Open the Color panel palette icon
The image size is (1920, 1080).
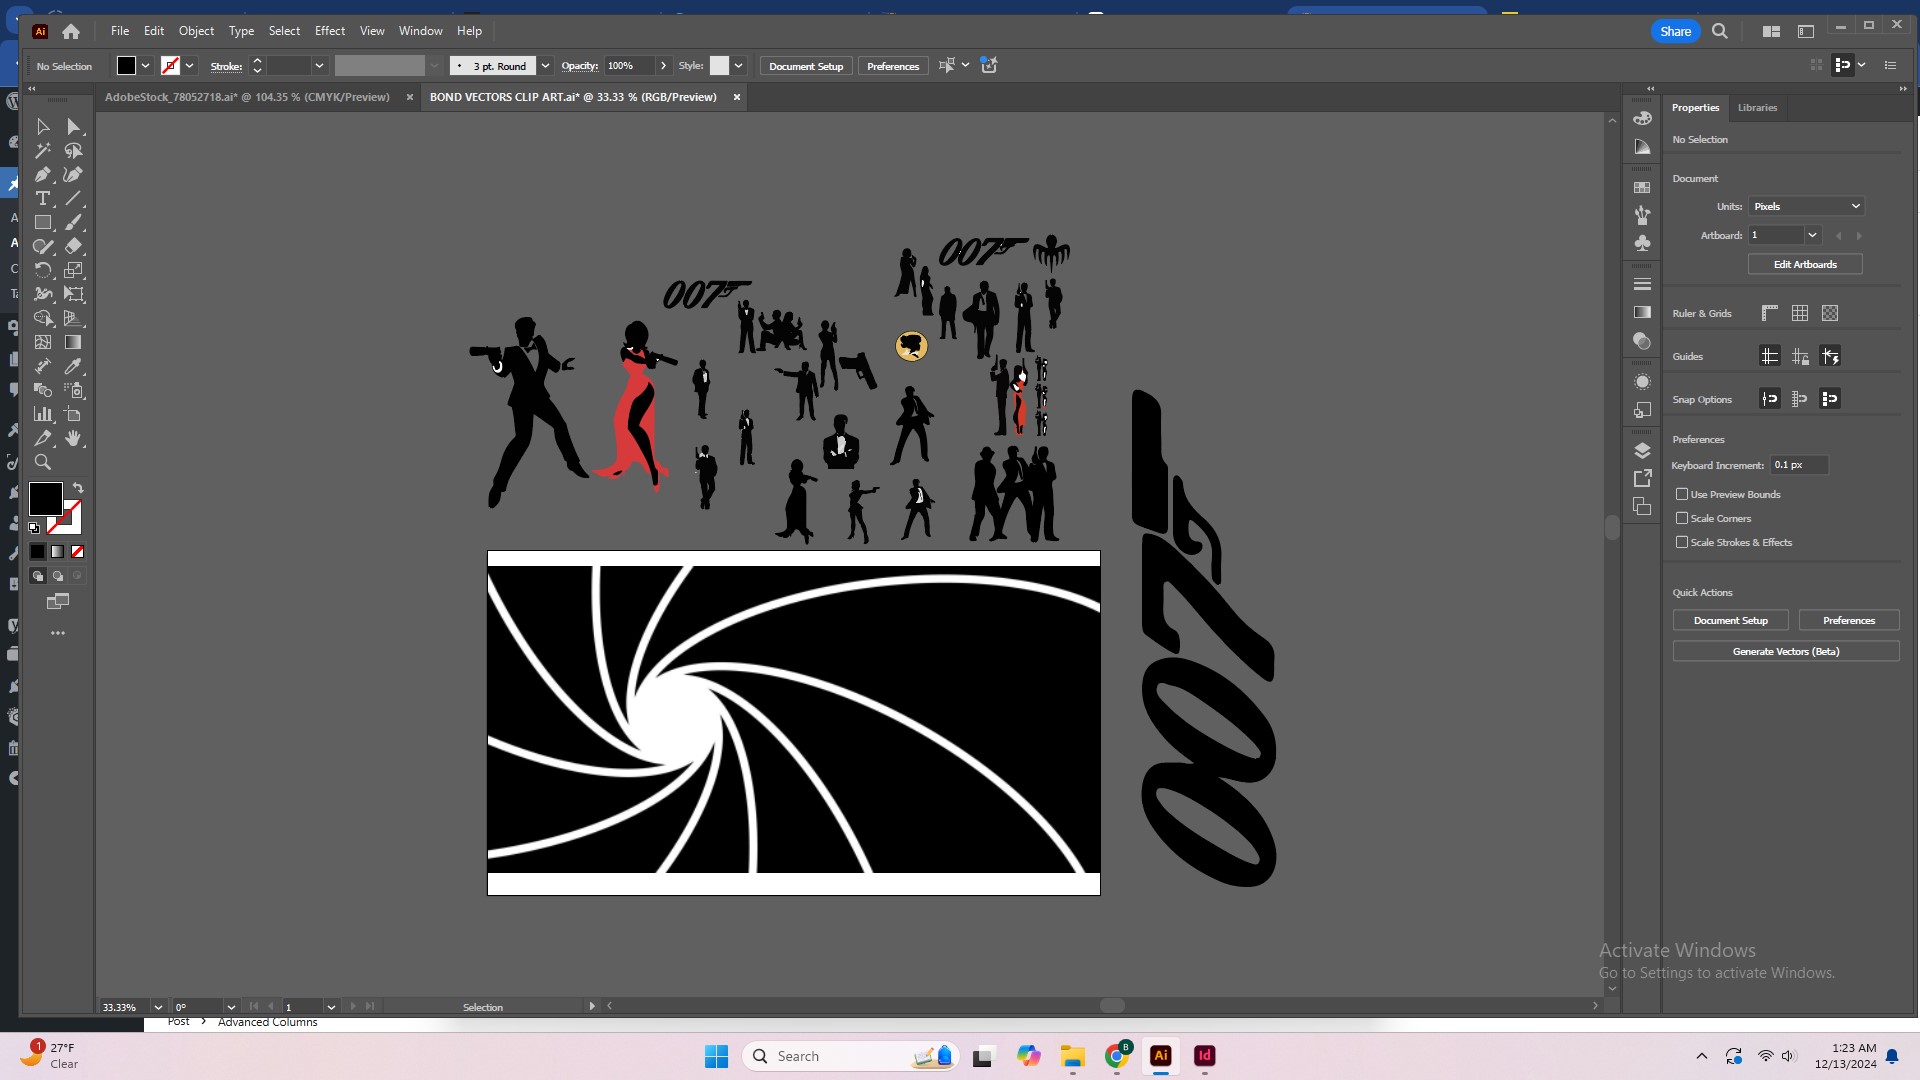tap(1642, 118)
